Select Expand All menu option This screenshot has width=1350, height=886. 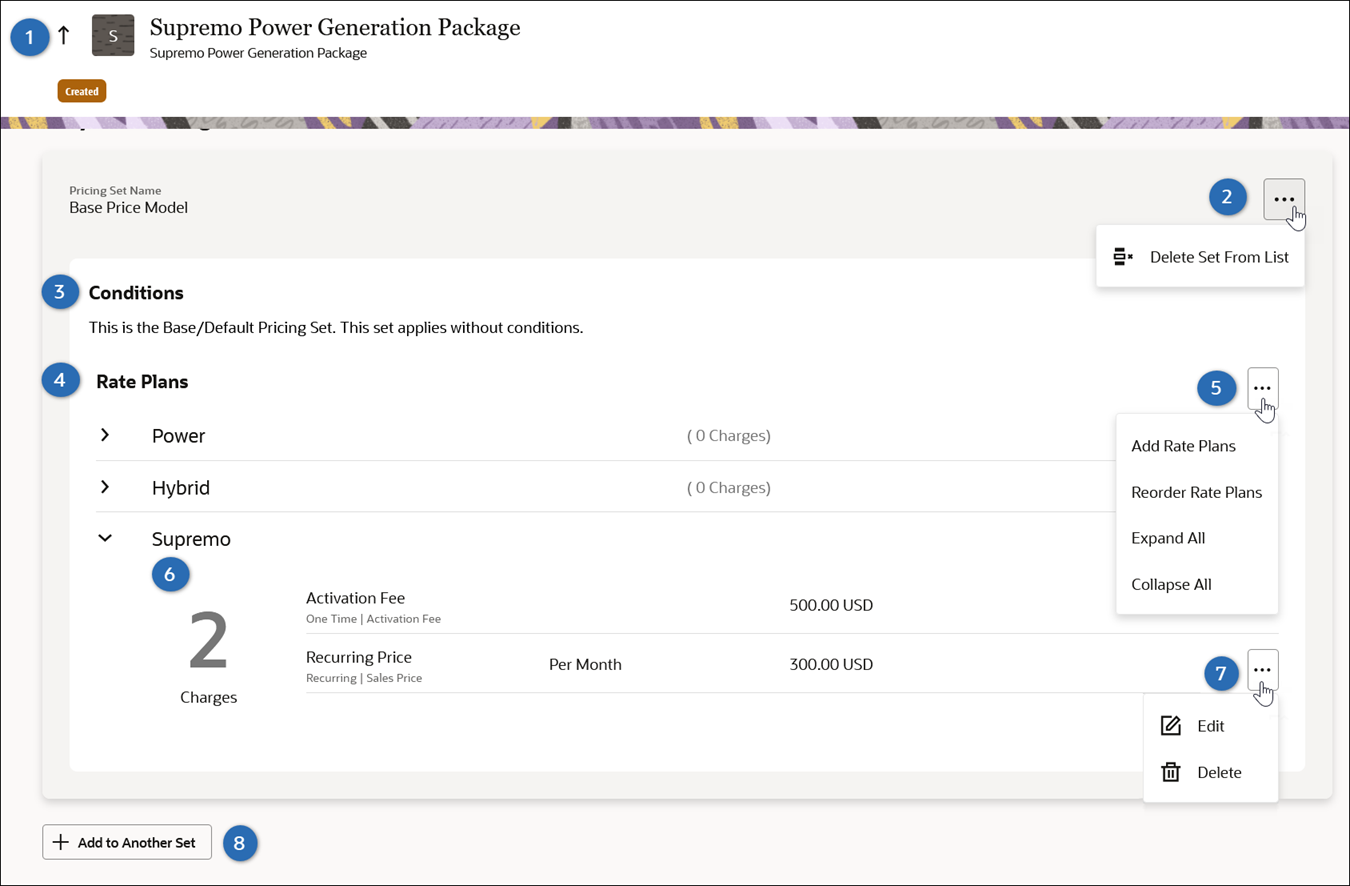click(x=1168, y=538)
